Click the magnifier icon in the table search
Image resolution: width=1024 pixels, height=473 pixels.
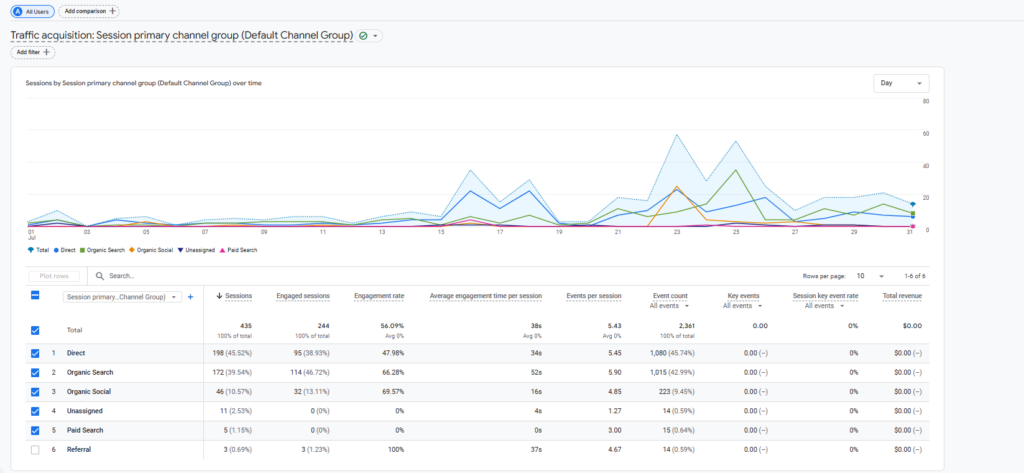click(100, 275)
